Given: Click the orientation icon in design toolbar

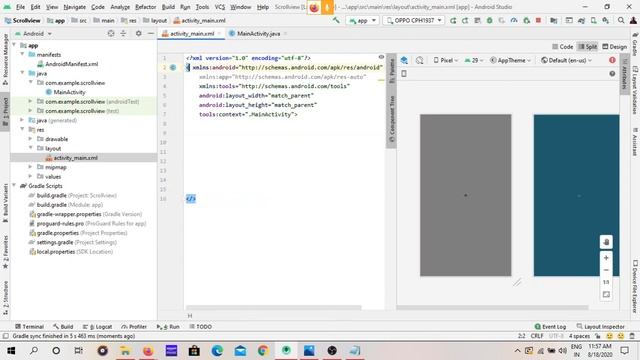Looking at the screenshot, I should coord(420,60).
